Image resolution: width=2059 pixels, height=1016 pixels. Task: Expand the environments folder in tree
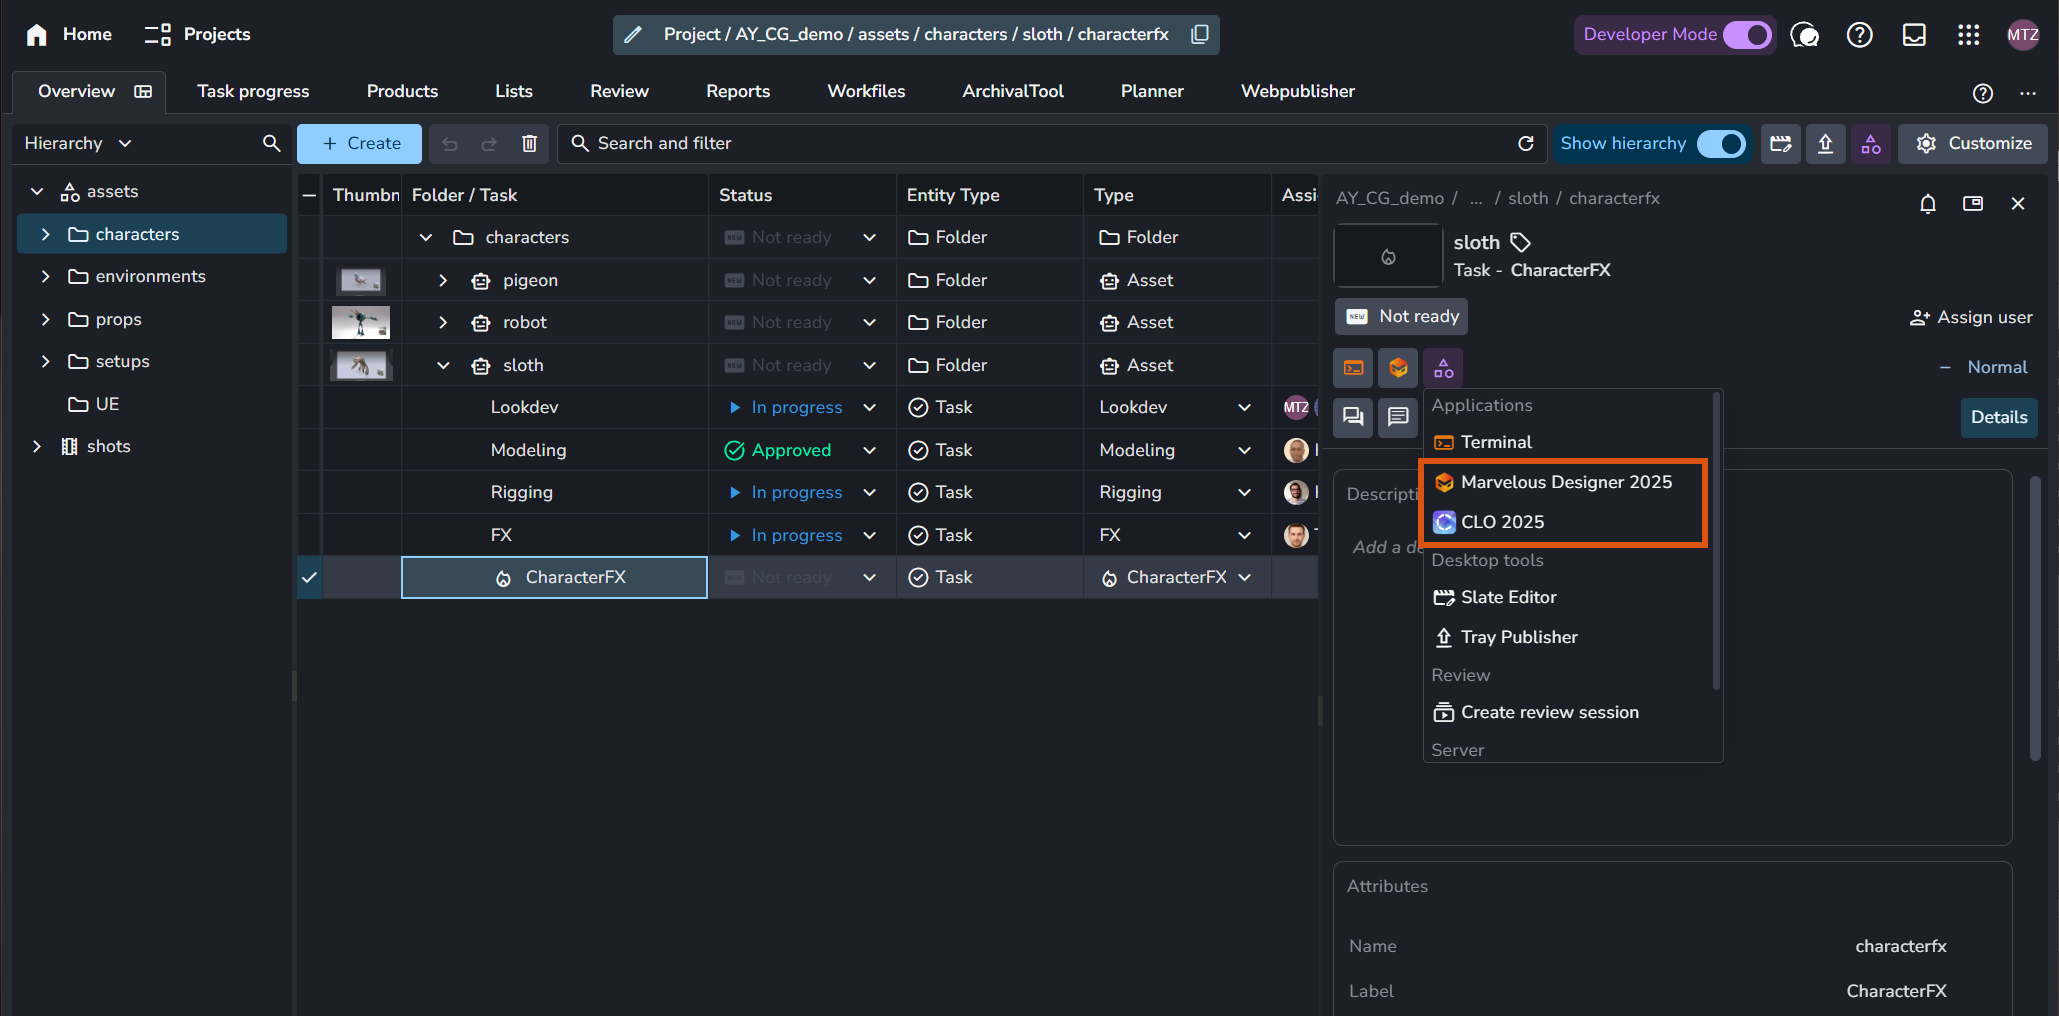pyautogui.click(x=45, y=276)
